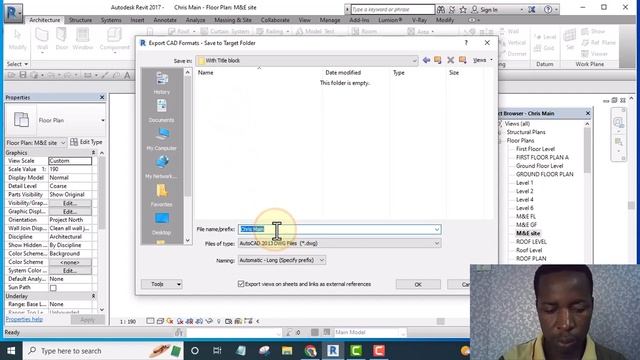Expand the Save in folder dropdown
The height and width of the screenshot is (360, 640).
click(x=414, y=60)
